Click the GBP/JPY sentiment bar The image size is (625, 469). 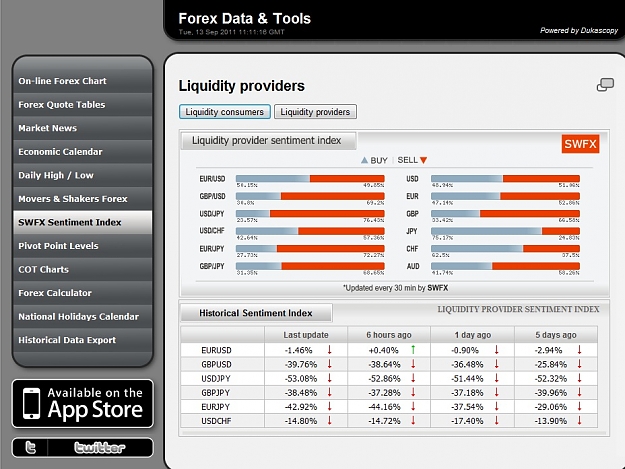(x=310, y=266)
